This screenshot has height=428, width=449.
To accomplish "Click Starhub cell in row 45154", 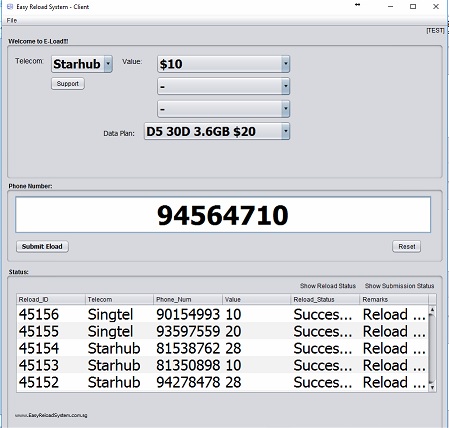I will 120,348.
